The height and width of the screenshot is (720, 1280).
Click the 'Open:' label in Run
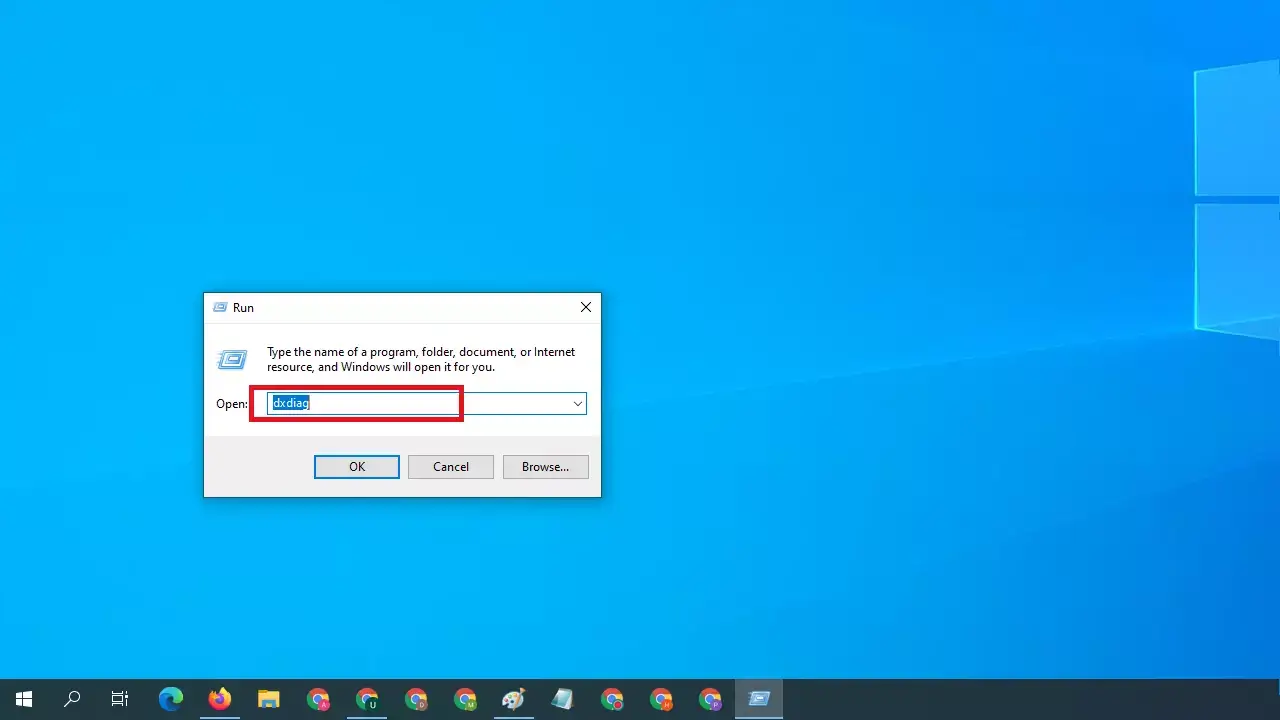pyautogui.click(x=232, y=404)
